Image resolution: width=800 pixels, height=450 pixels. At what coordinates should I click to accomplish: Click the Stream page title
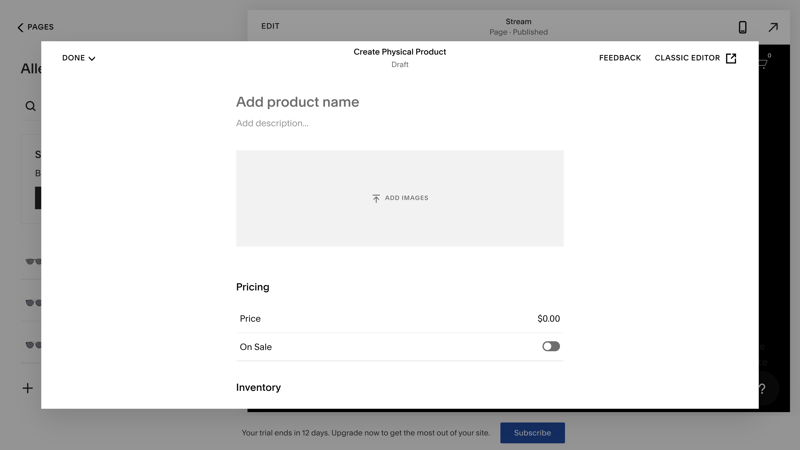tap(518, 21)
